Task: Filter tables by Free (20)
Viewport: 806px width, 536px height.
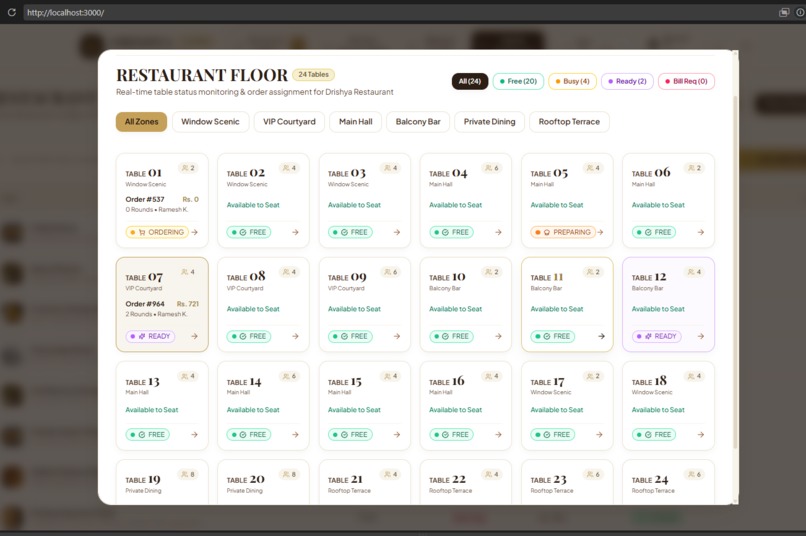Action: [518, 81]
